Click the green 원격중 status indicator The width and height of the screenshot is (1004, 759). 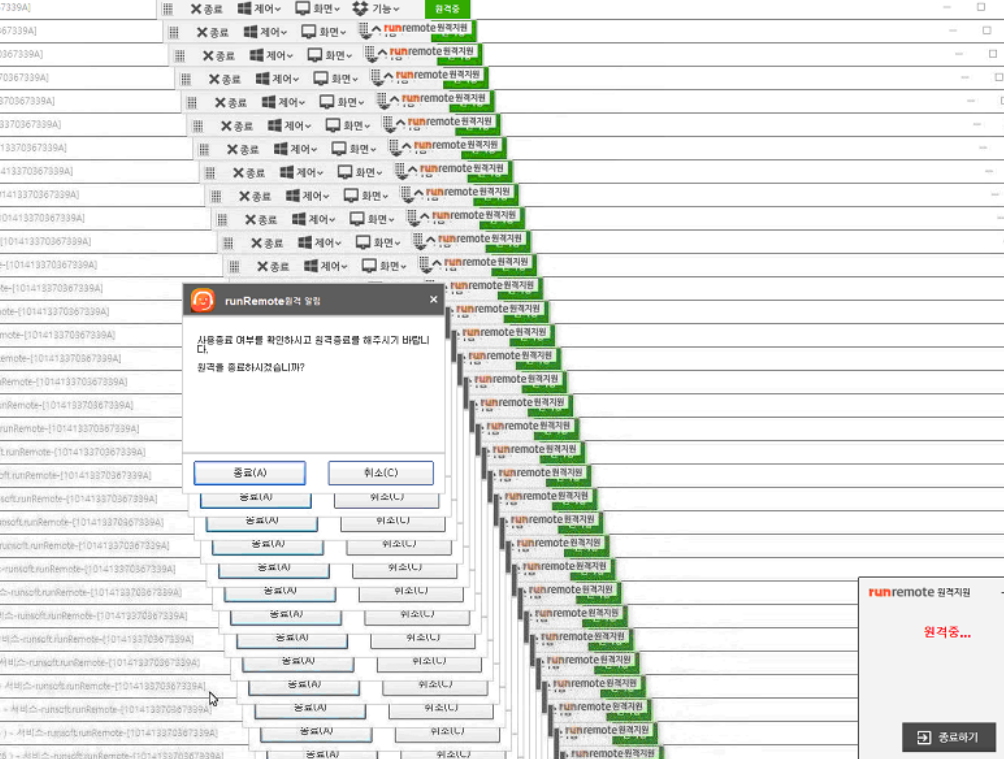(446, 9)
